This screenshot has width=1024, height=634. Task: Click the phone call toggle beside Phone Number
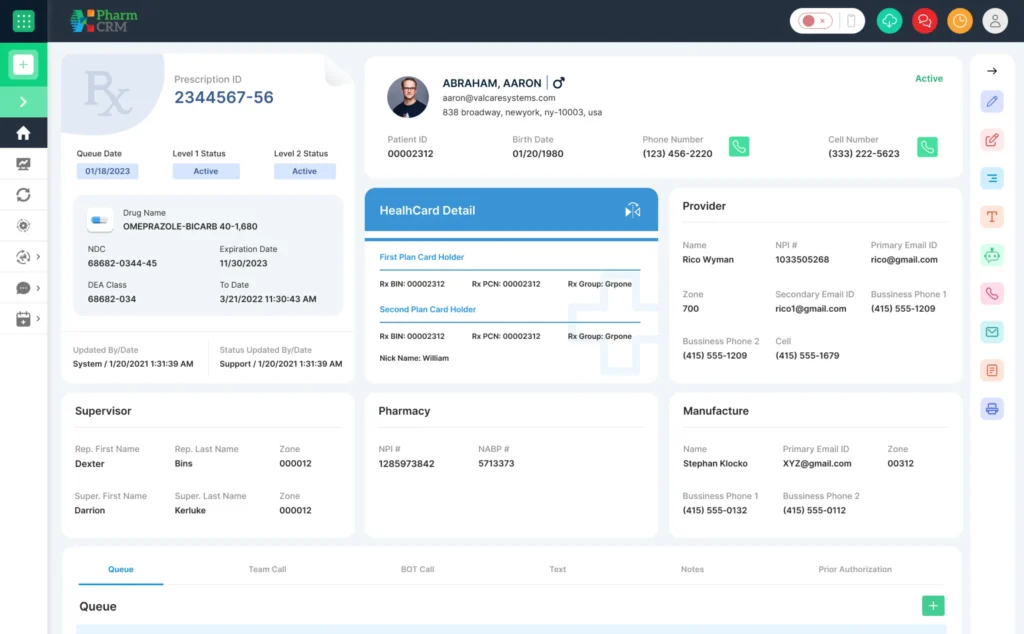(738, 147)
